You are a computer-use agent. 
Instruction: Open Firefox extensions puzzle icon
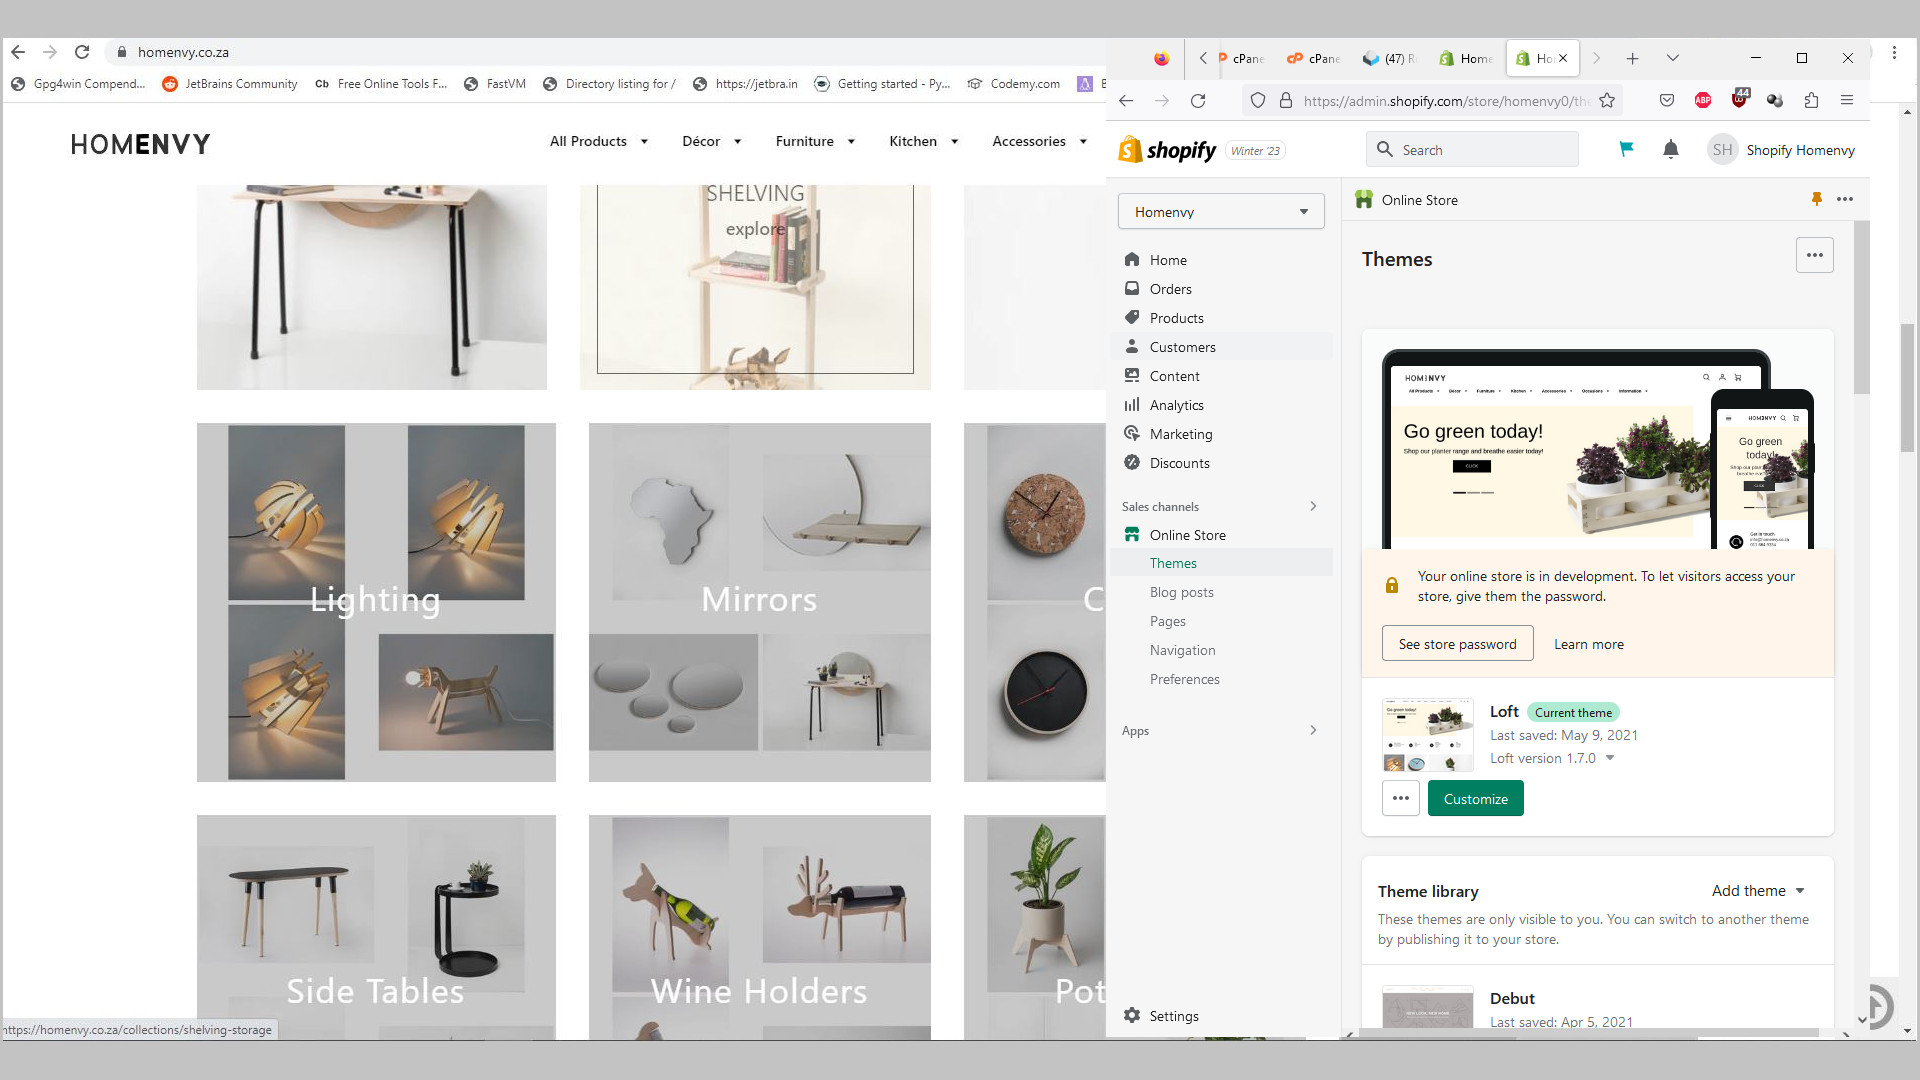point(1811,100)
